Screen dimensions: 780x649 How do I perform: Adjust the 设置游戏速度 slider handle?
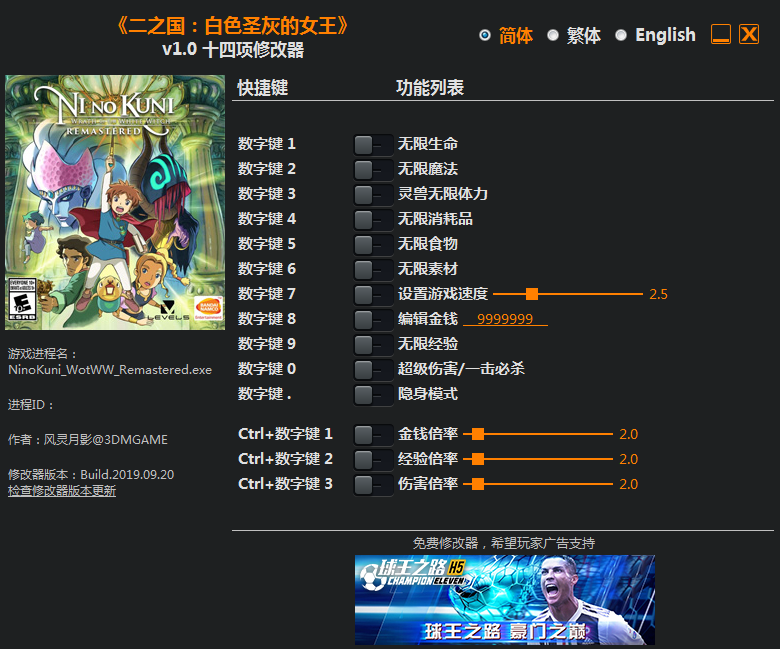[532, 294]
